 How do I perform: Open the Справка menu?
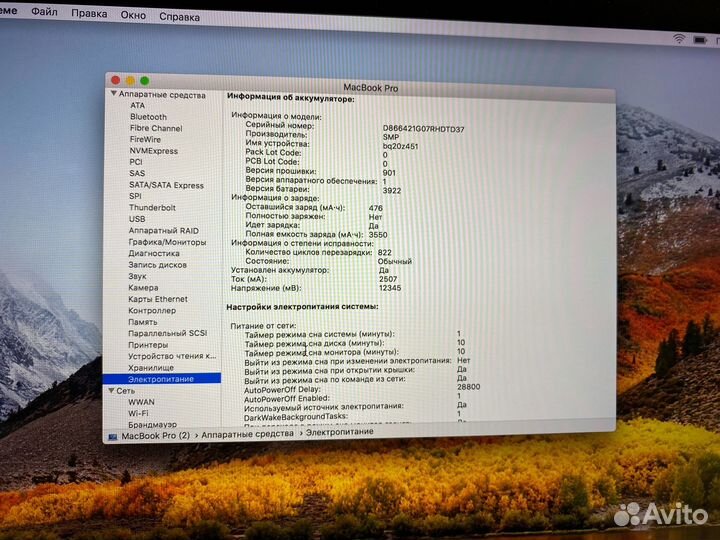[179, 17]
